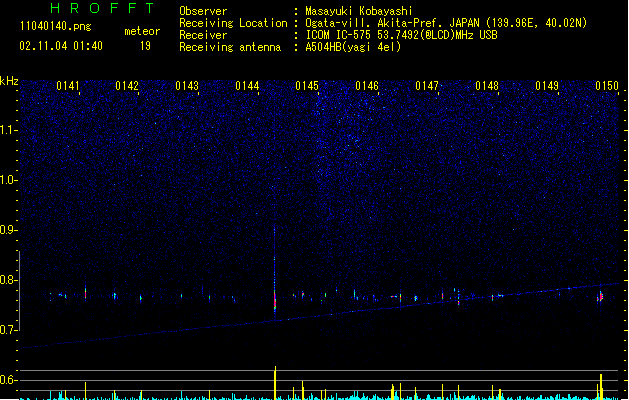Screen dimensions: 629x400
Task: Click the 0146 time marker
Action: coord(367,86)
